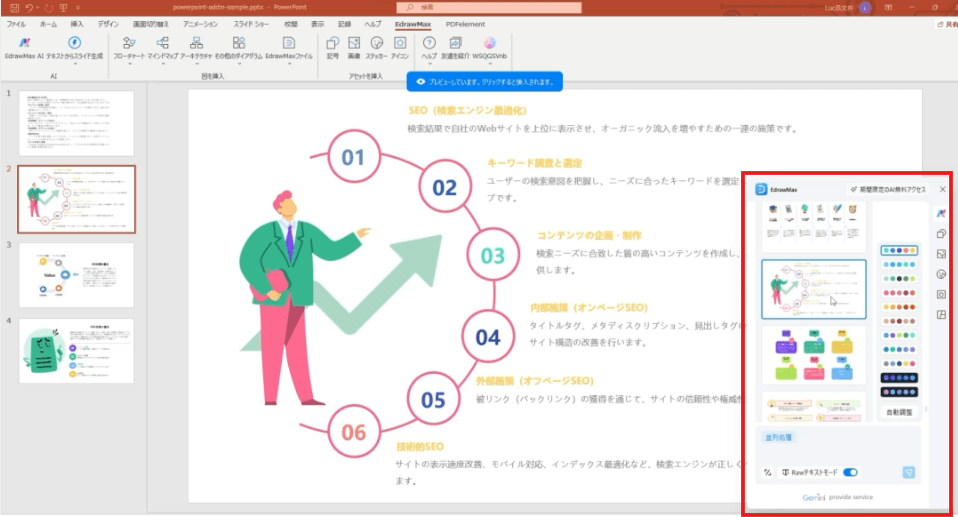Screen dimensions: 958x517
Task: Open the EdrawMax AI ribbon tool
Action: coord(24,48)
